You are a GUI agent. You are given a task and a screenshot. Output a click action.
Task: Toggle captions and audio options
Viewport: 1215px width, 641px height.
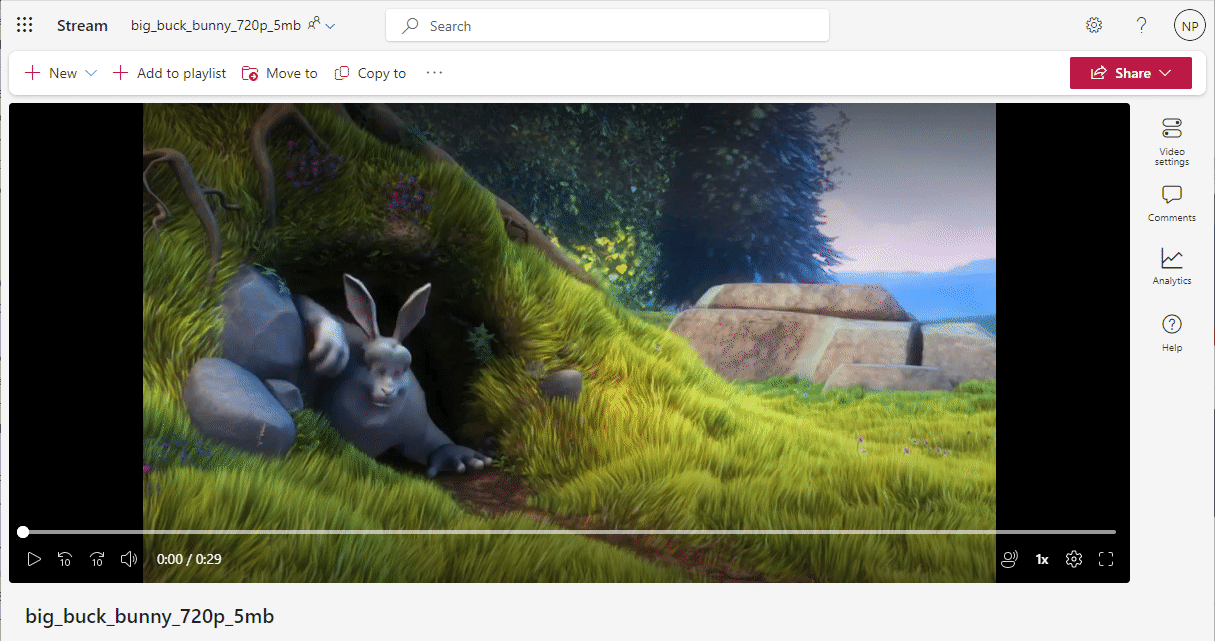[x=1009, y=559]
